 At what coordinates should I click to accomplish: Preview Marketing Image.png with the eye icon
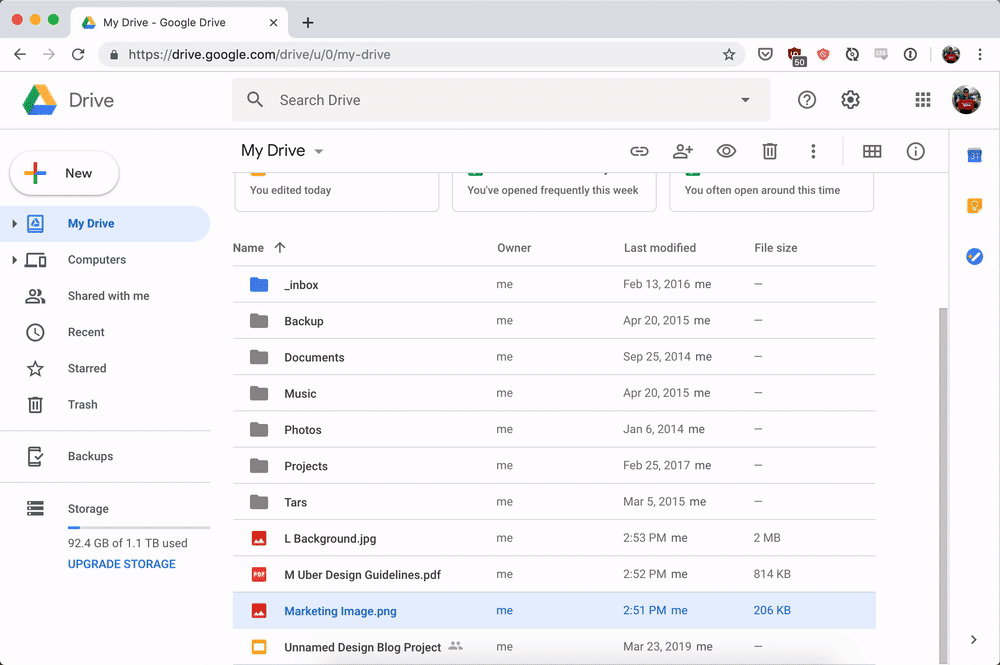pyautogui.click(x=726, y=151)
